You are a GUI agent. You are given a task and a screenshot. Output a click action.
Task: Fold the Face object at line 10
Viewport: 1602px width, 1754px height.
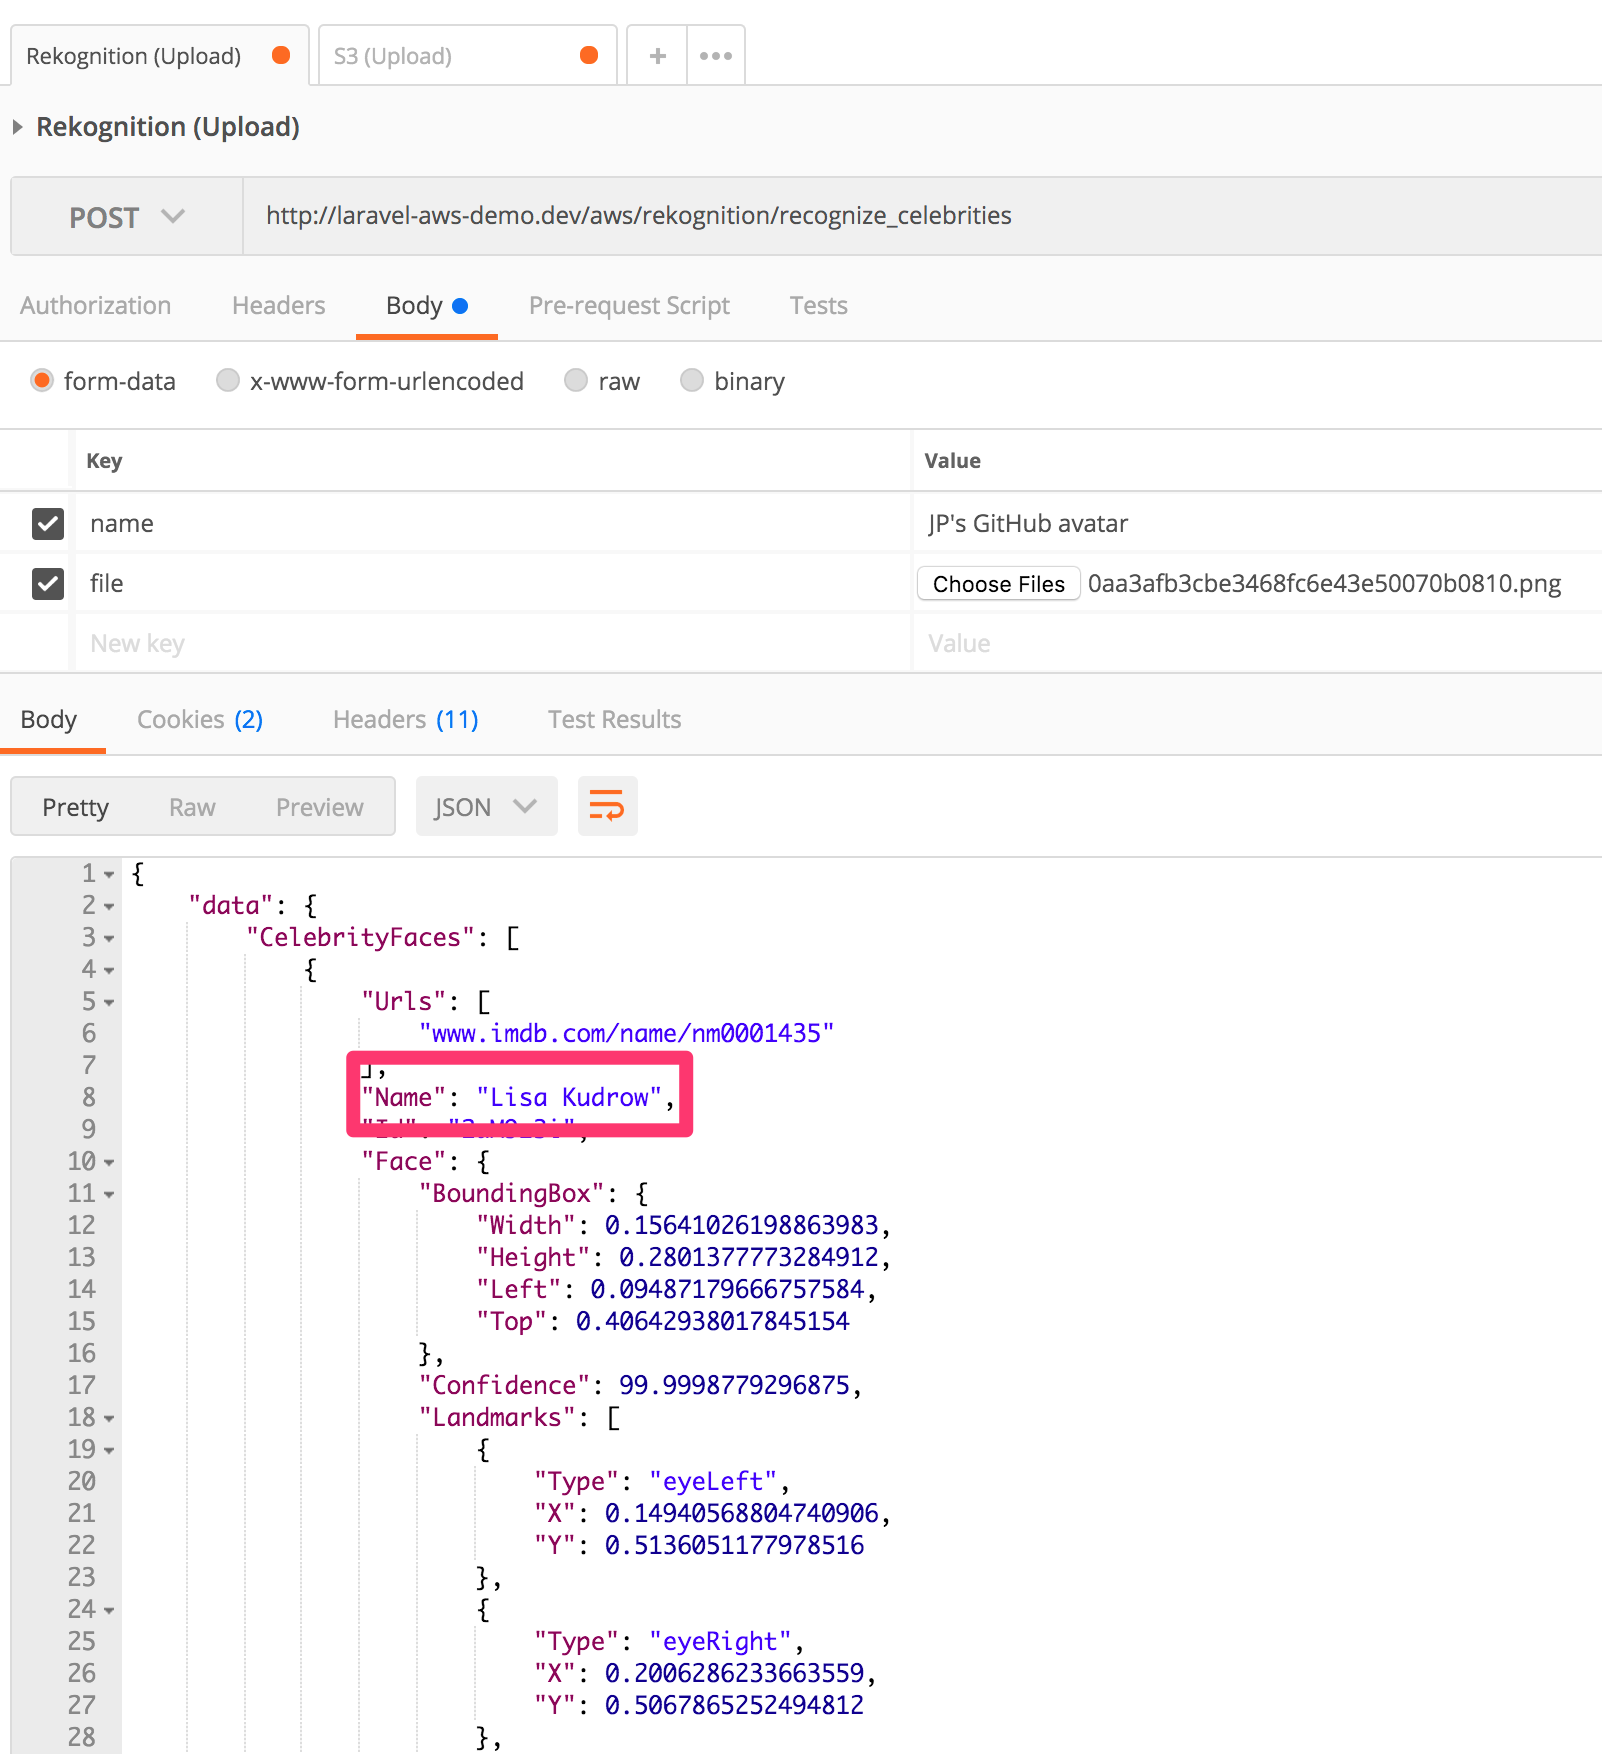pos(109,1163)
